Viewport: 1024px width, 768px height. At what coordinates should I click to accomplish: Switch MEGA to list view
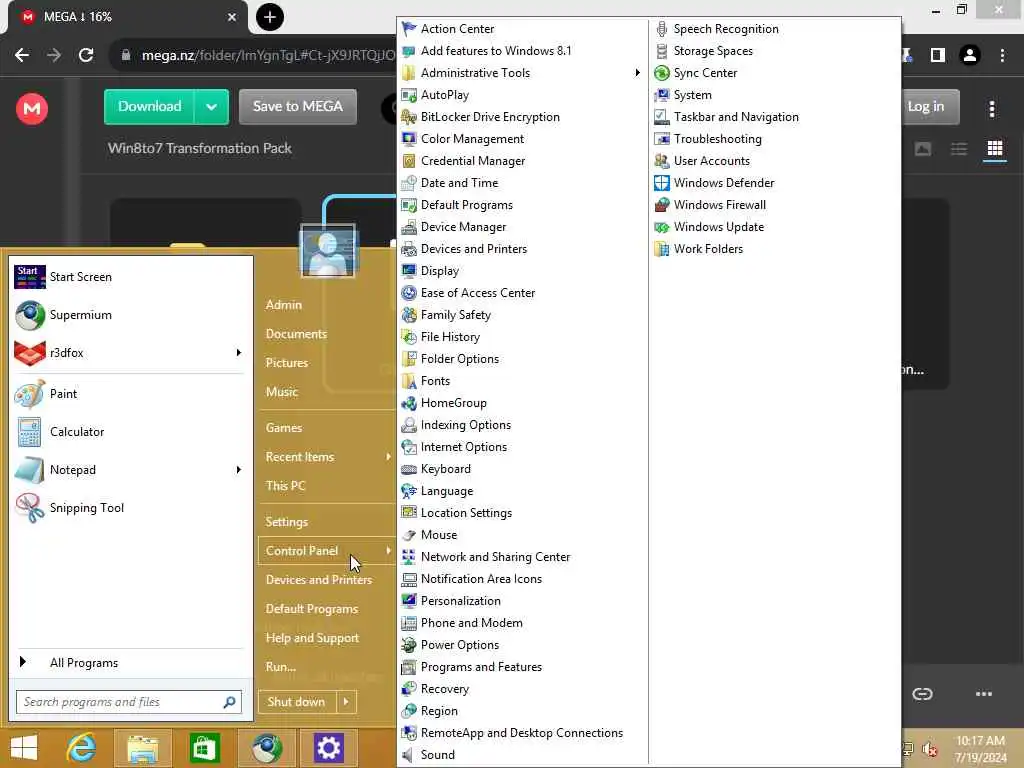click(x=959, y=149)
